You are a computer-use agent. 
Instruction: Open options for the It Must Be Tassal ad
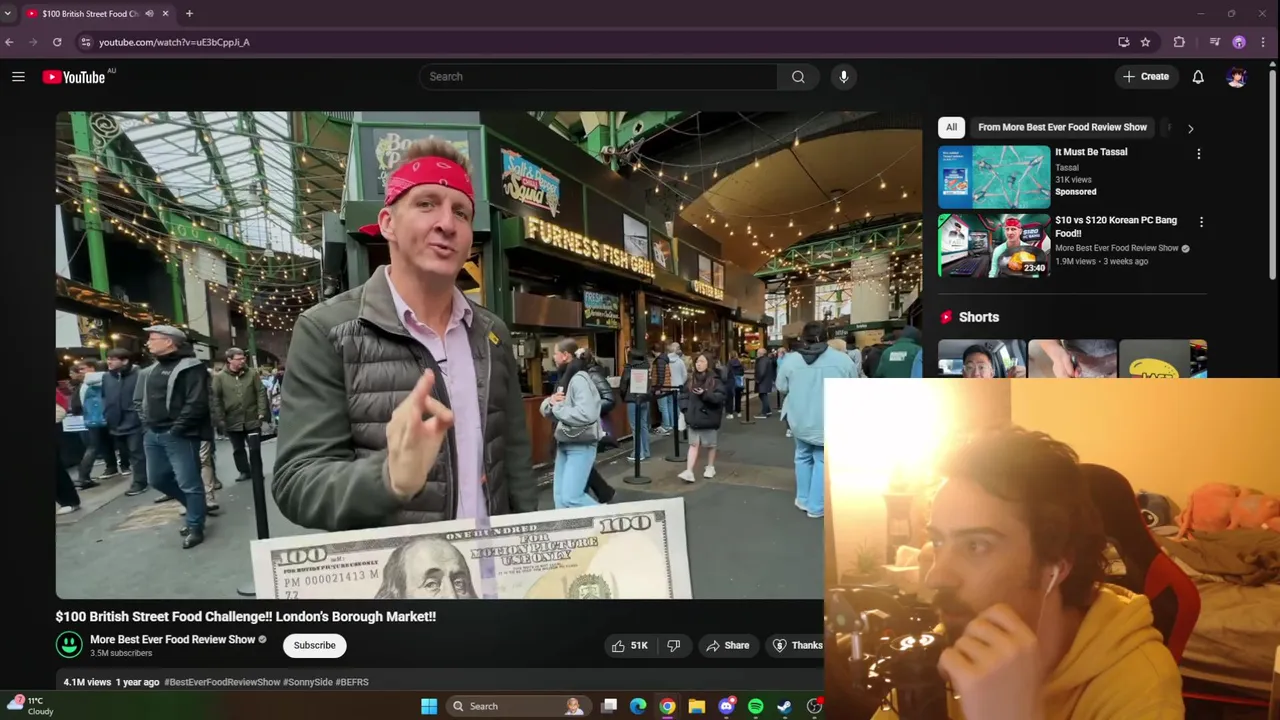(1198, 154)
